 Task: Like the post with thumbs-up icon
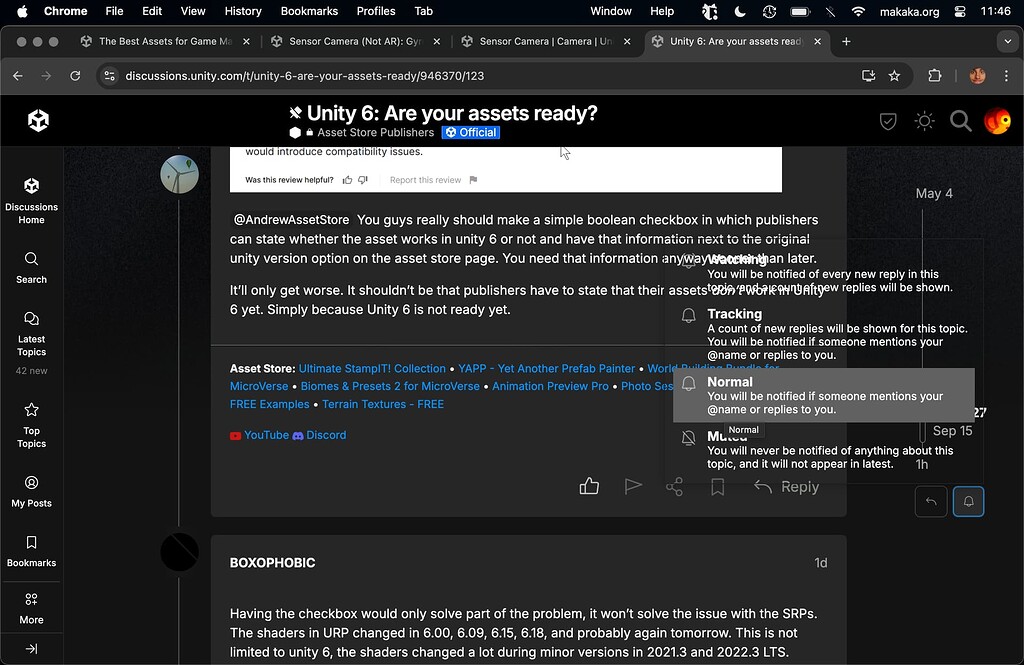tap(589, 486)
